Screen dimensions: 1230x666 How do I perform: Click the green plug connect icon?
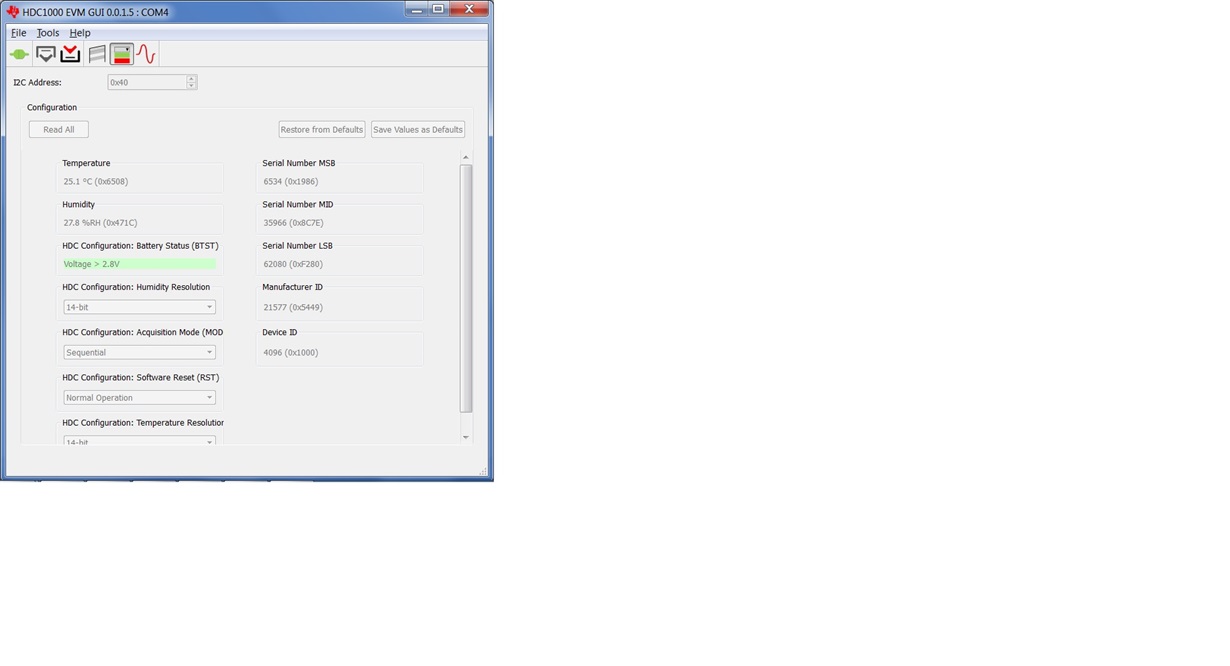pyautogui.click(x=19, y=54)
